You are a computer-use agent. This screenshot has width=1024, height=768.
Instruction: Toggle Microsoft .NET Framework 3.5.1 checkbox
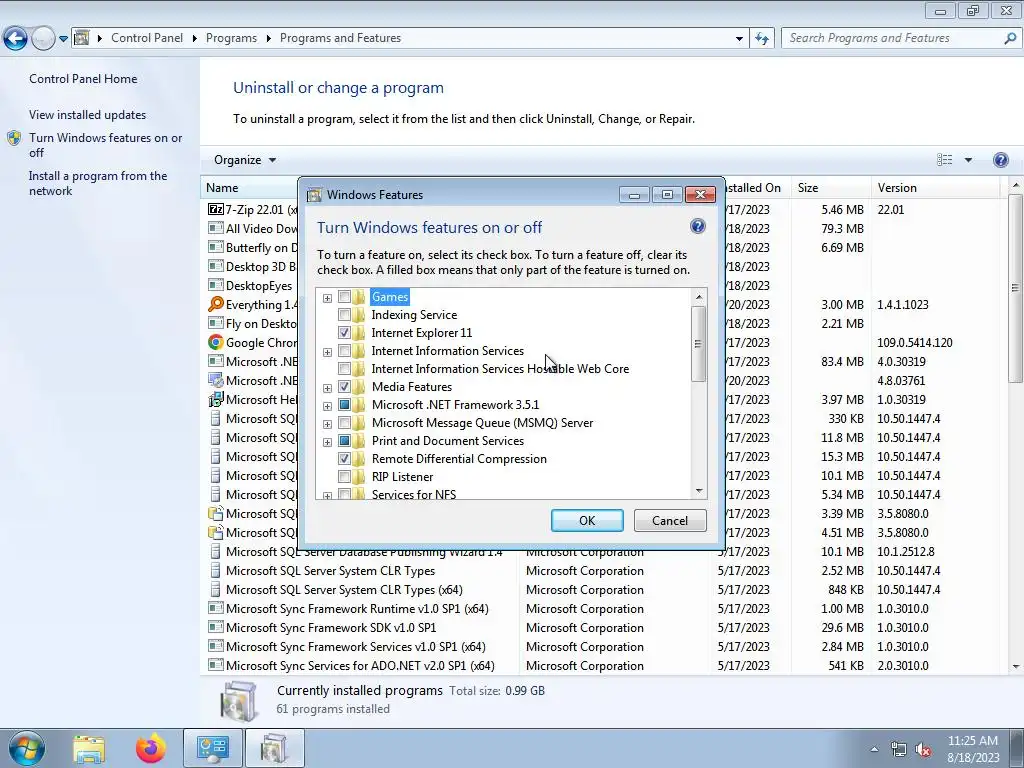point(344,405)
